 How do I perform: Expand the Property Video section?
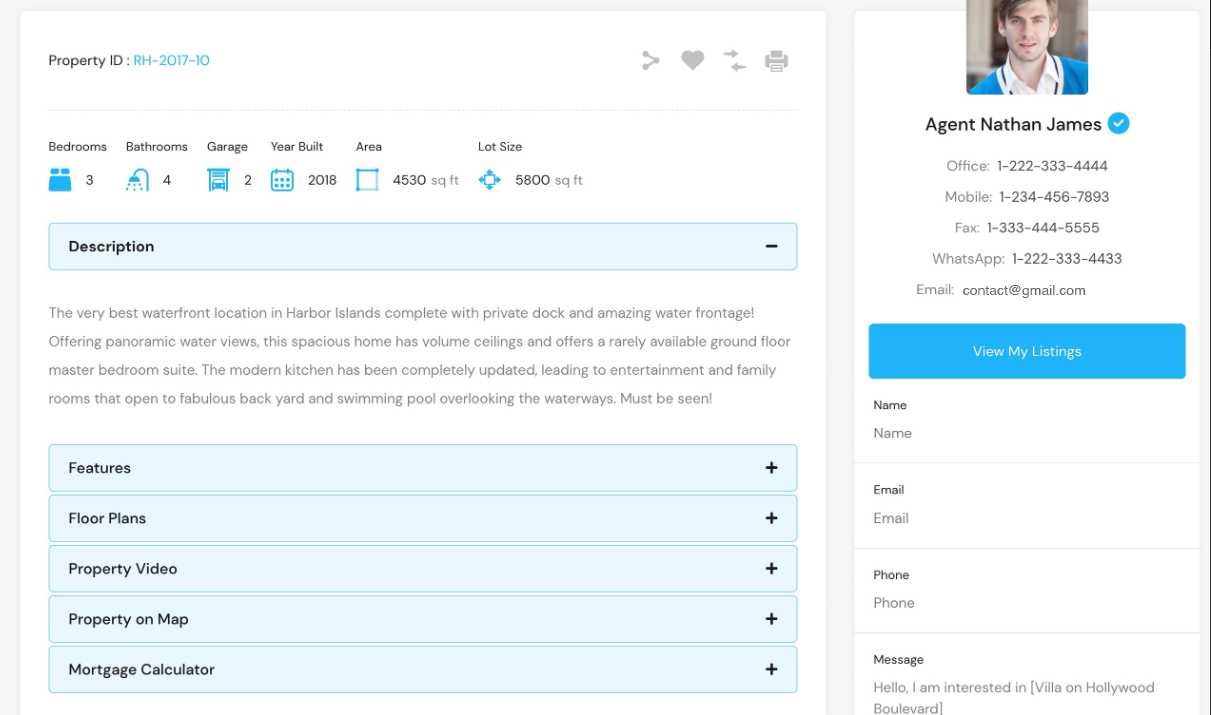point(771,569)
